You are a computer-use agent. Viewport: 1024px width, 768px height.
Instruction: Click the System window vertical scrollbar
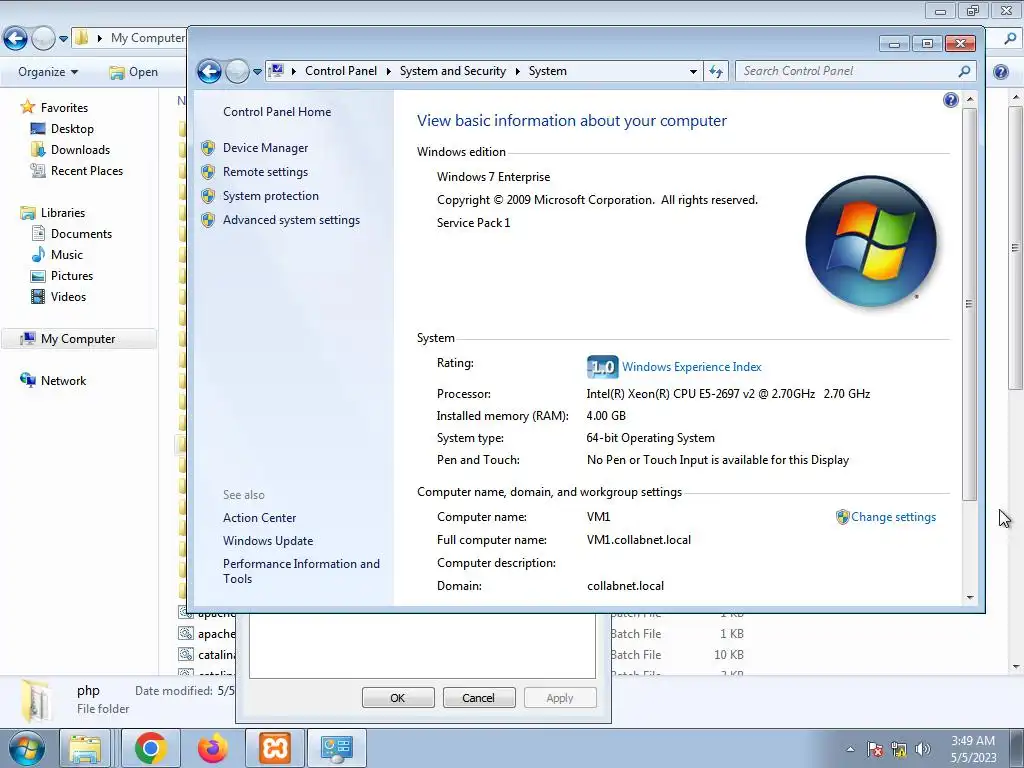tap(970, 304)
